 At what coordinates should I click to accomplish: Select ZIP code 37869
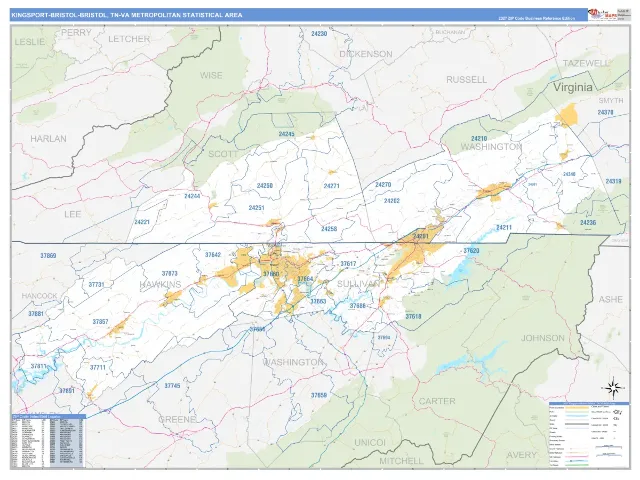point(48,256)
